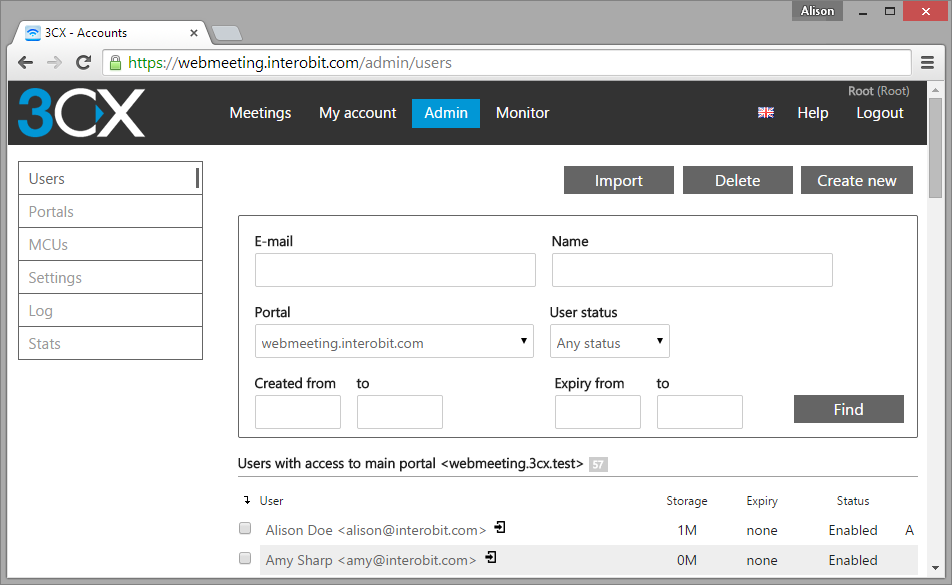Open a new browser tab
The height and width of the screenshot is (585, 952).
pos(227,33)
